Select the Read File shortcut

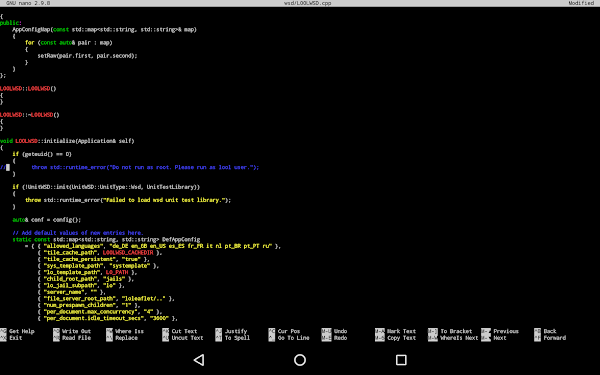pyautogui.click(x=77, y=338)
